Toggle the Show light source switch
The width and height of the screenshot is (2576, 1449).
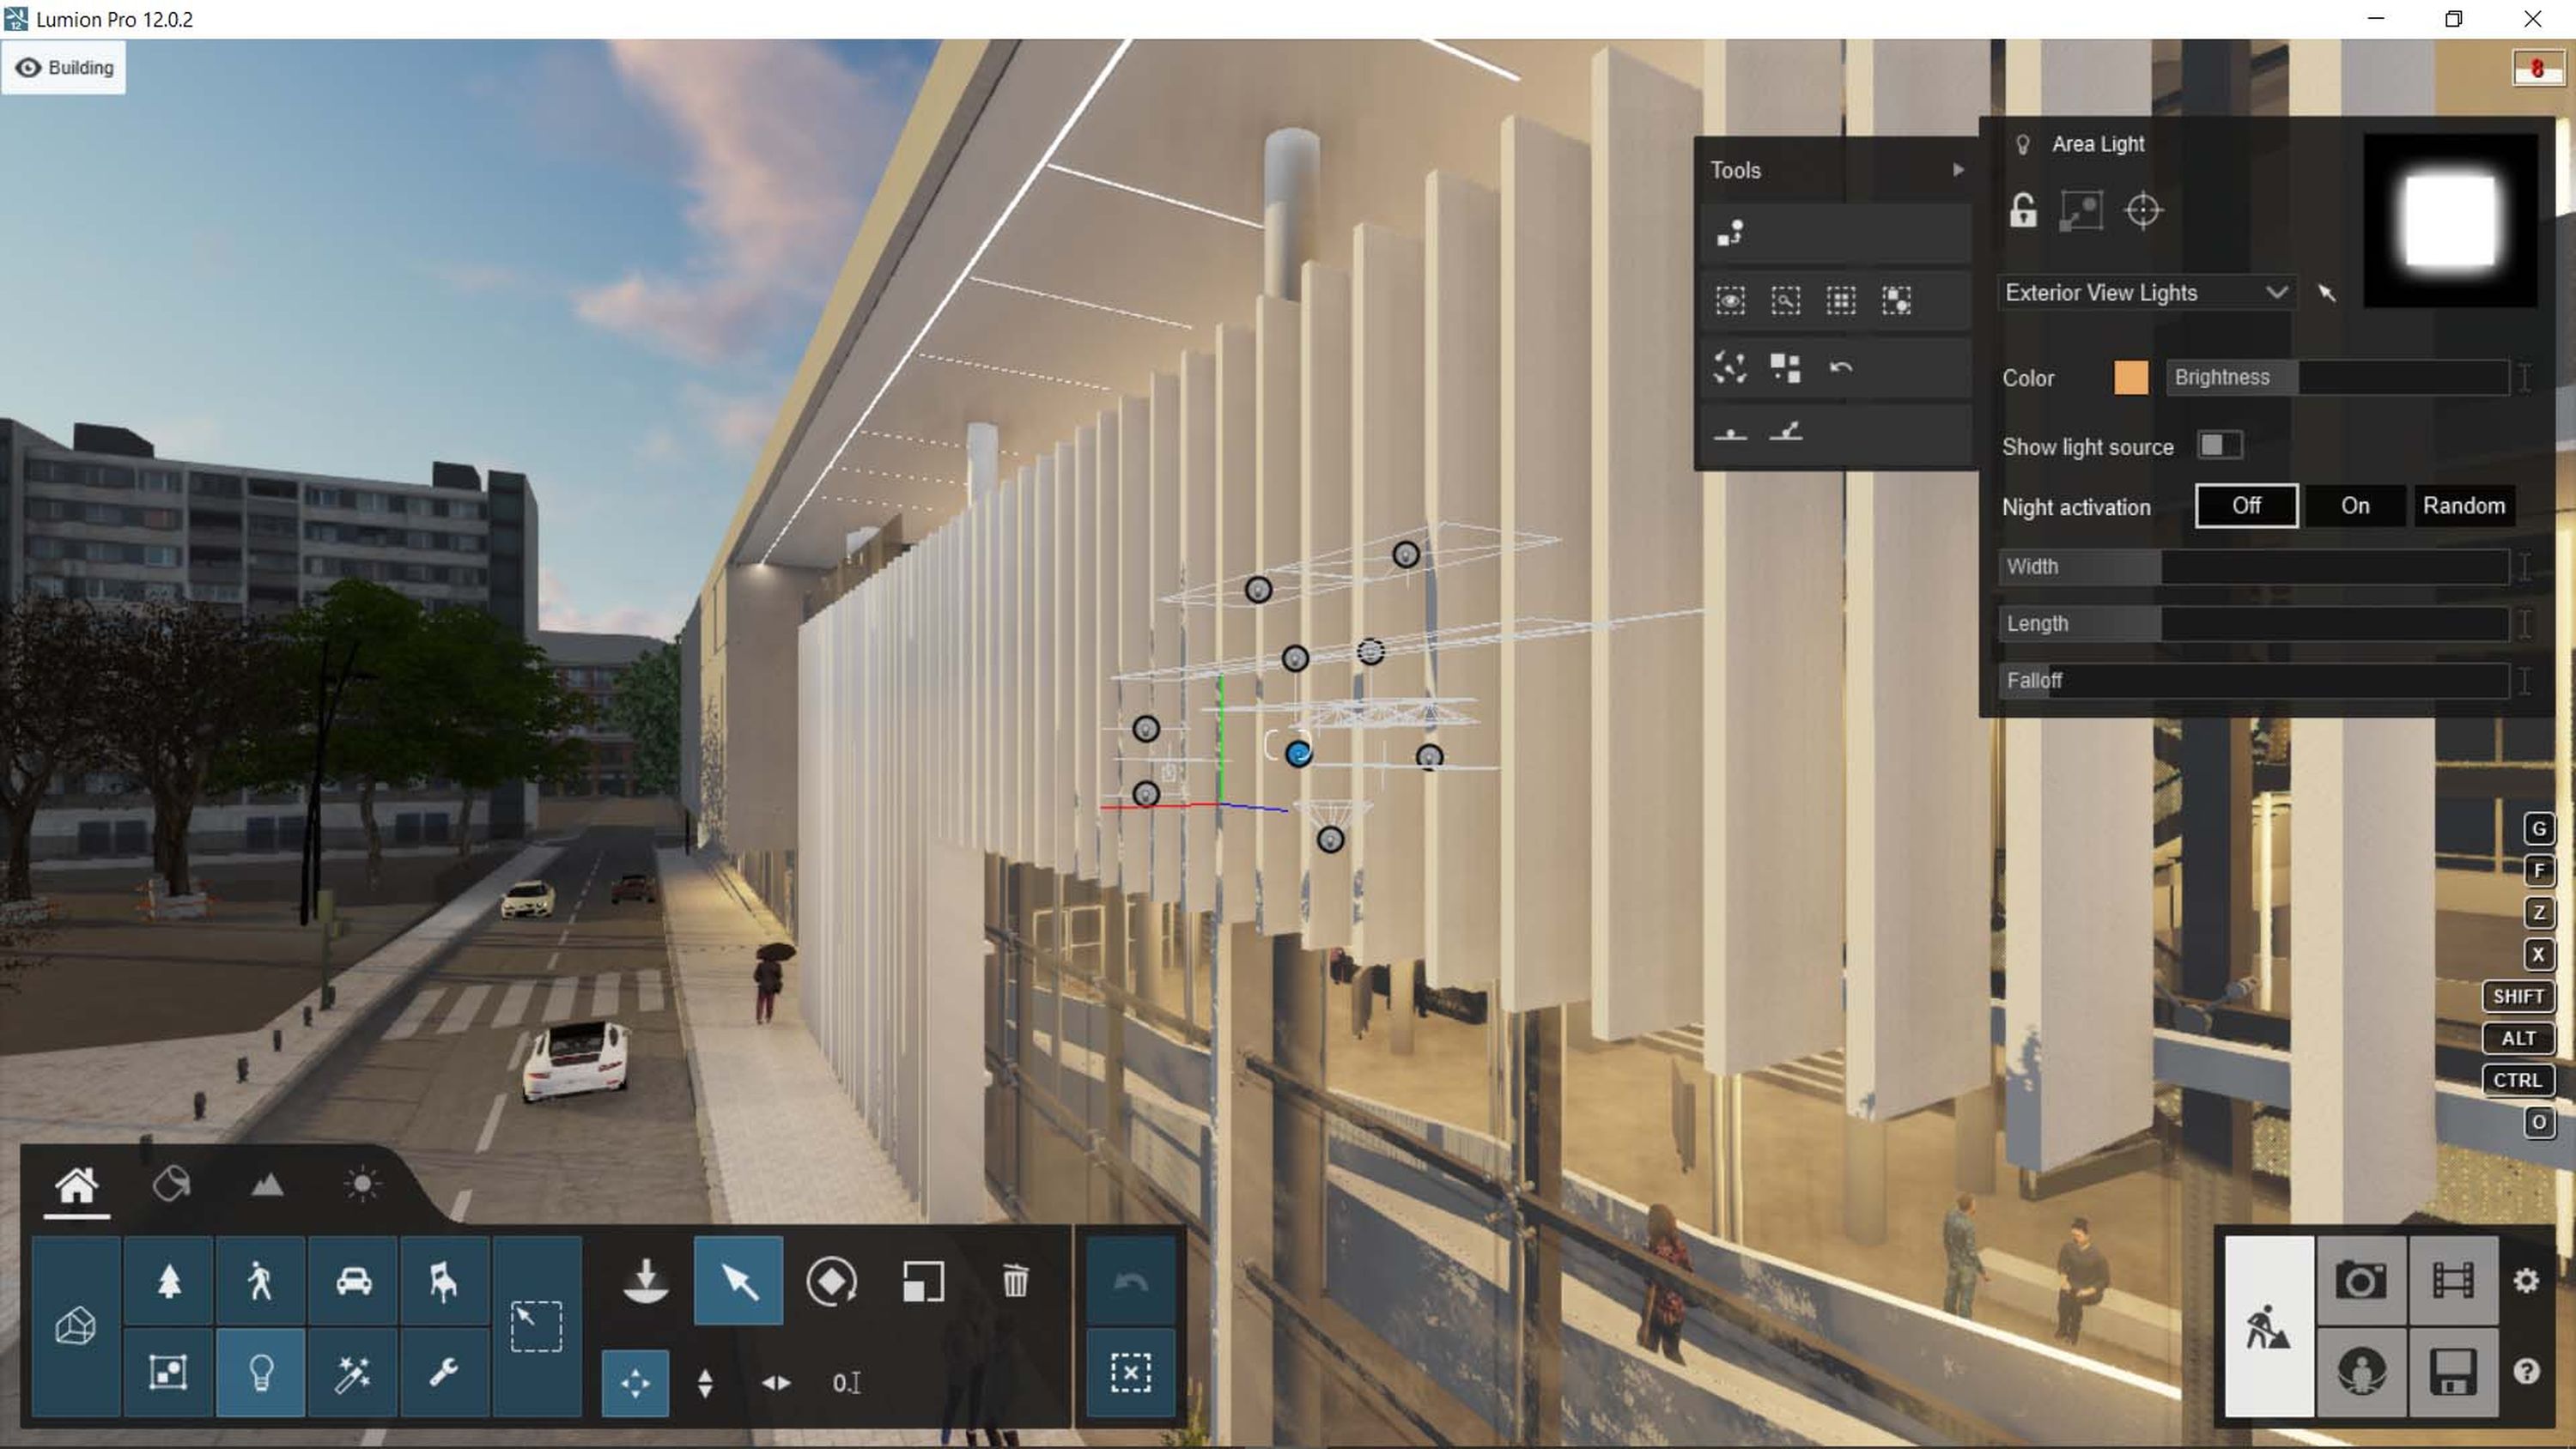(2219, 445)
